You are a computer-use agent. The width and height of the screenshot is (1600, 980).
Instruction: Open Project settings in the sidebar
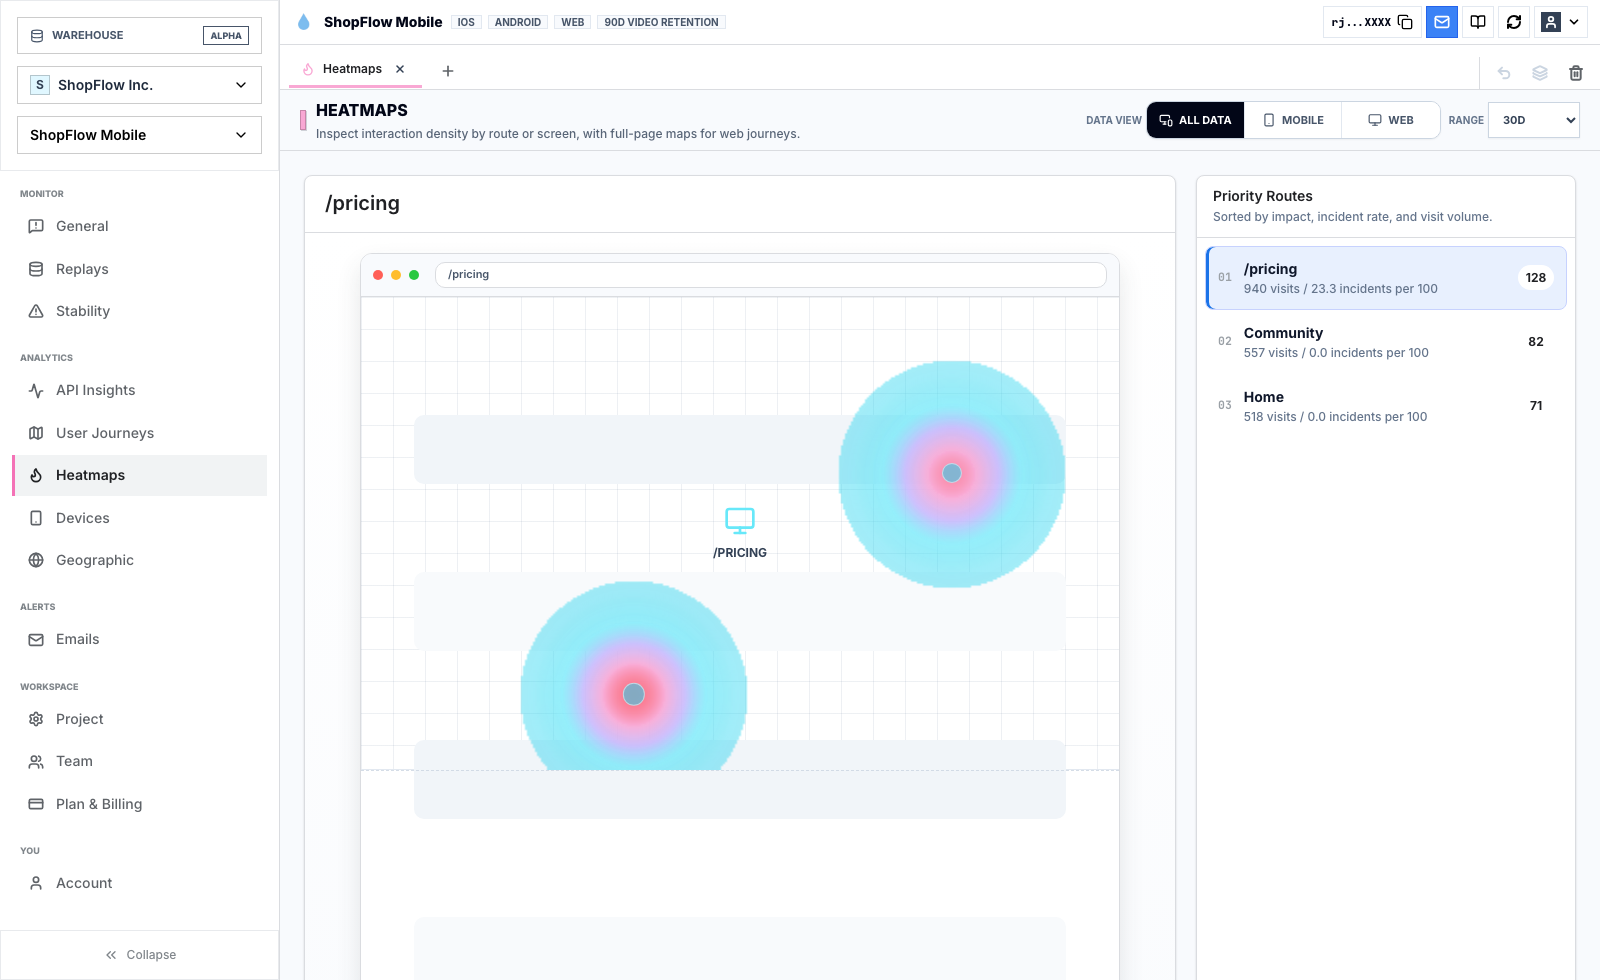coord(139,719)
